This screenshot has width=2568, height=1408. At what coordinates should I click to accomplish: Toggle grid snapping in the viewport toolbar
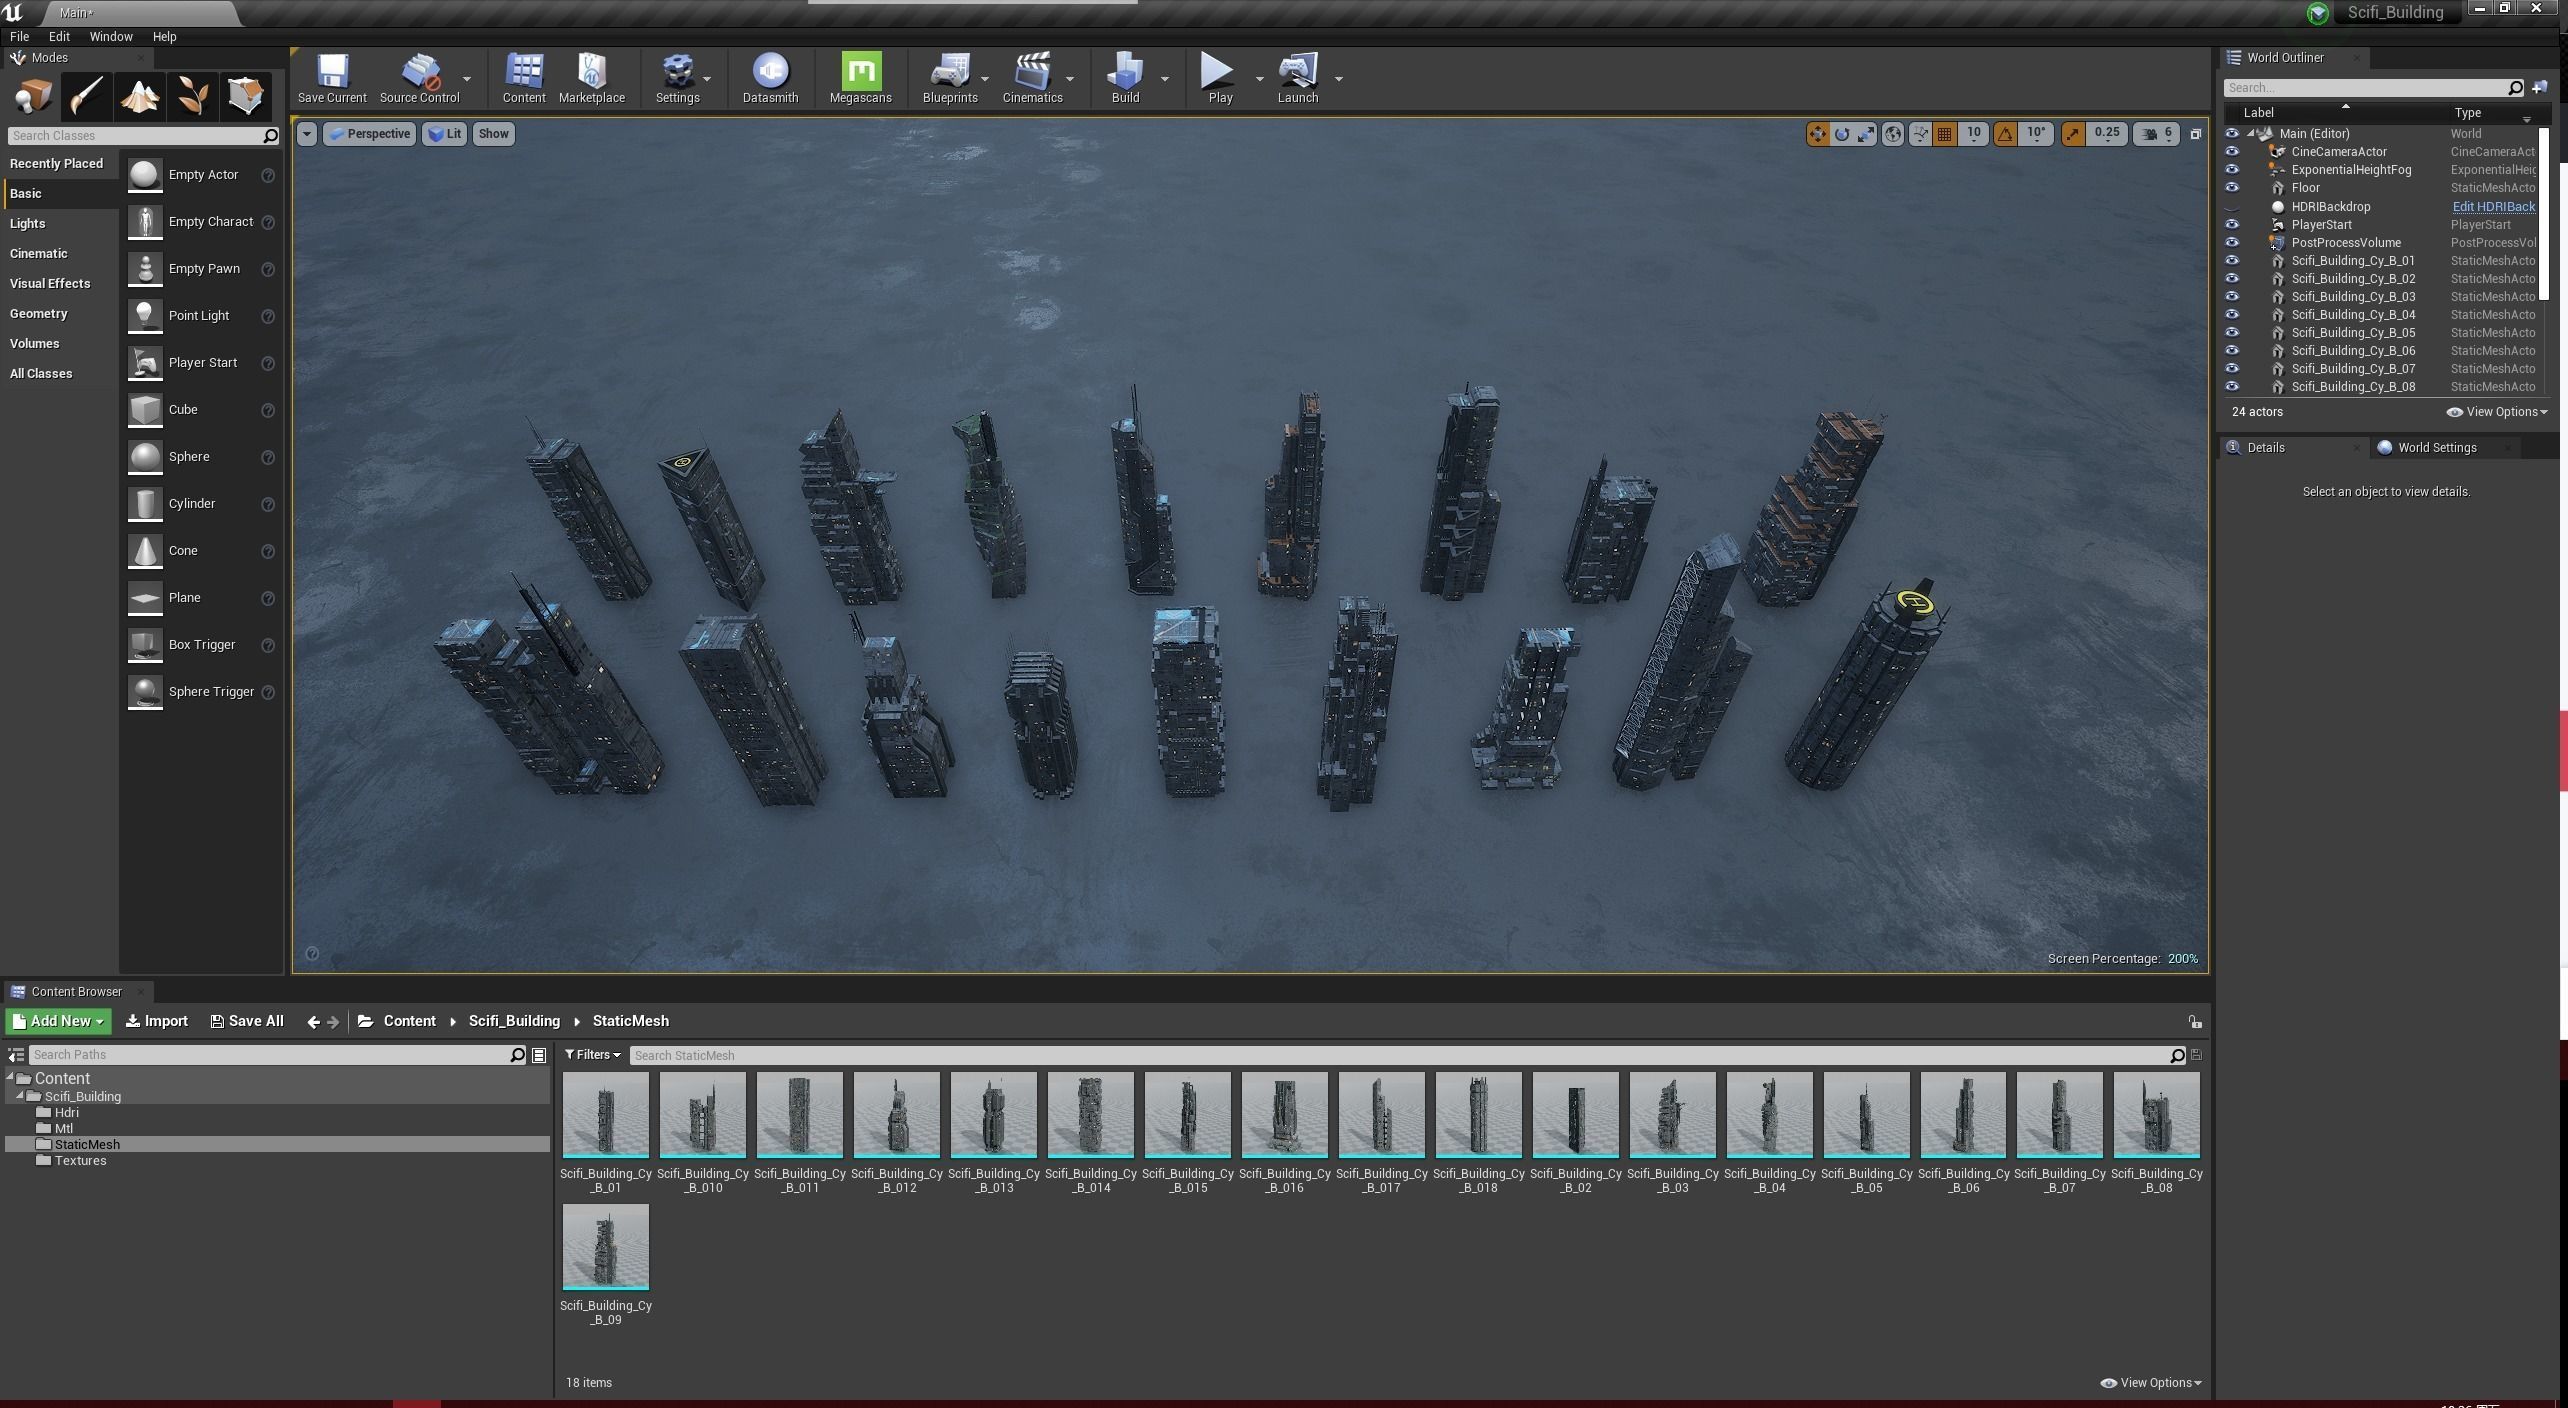coord(1944,134)
